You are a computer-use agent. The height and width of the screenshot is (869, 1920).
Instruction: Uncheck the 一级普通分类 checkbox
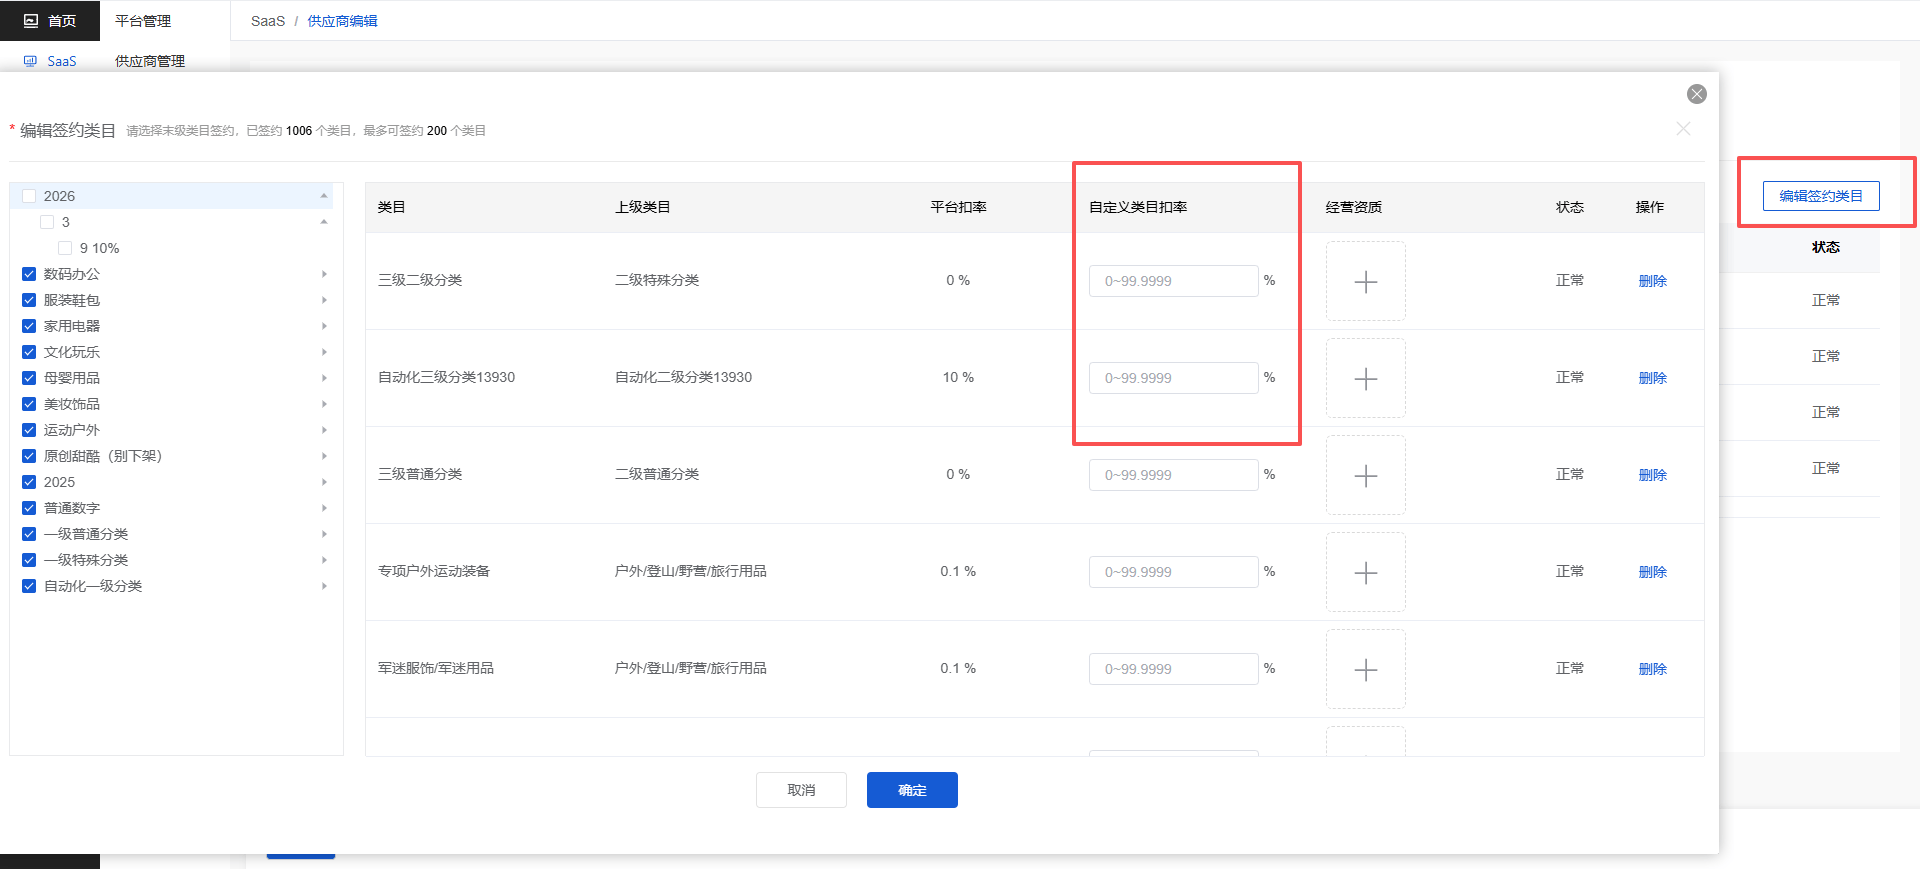pyautogui.click(x=29, y=534)
